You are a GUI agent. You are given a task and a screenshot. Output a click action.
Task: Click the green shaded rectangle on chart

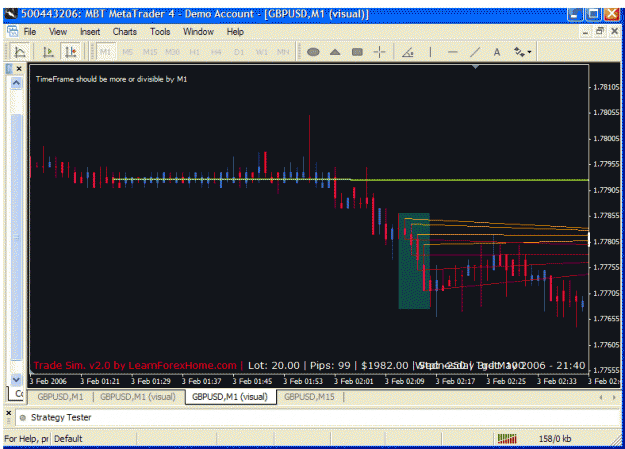(x=414, y=261)
